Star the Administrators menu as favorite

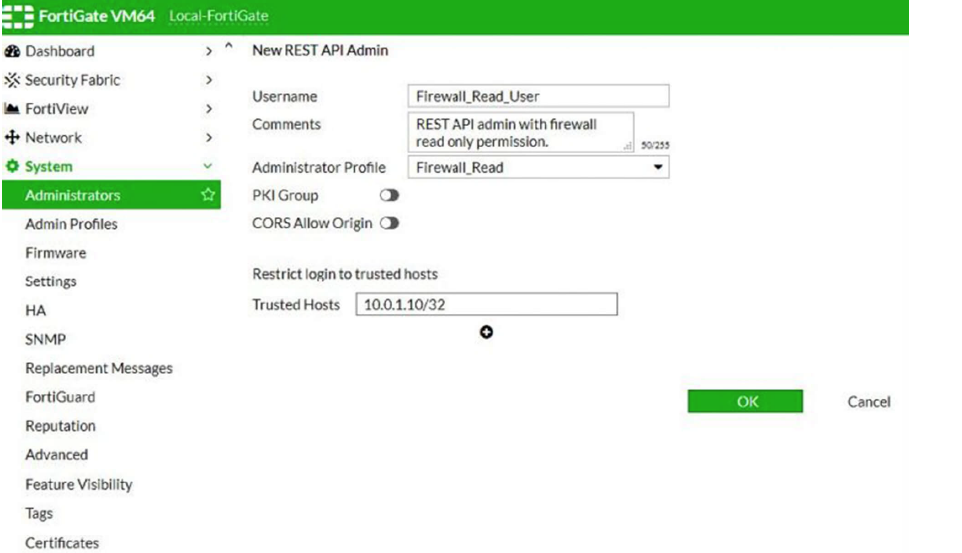click(x=208, y=195)
